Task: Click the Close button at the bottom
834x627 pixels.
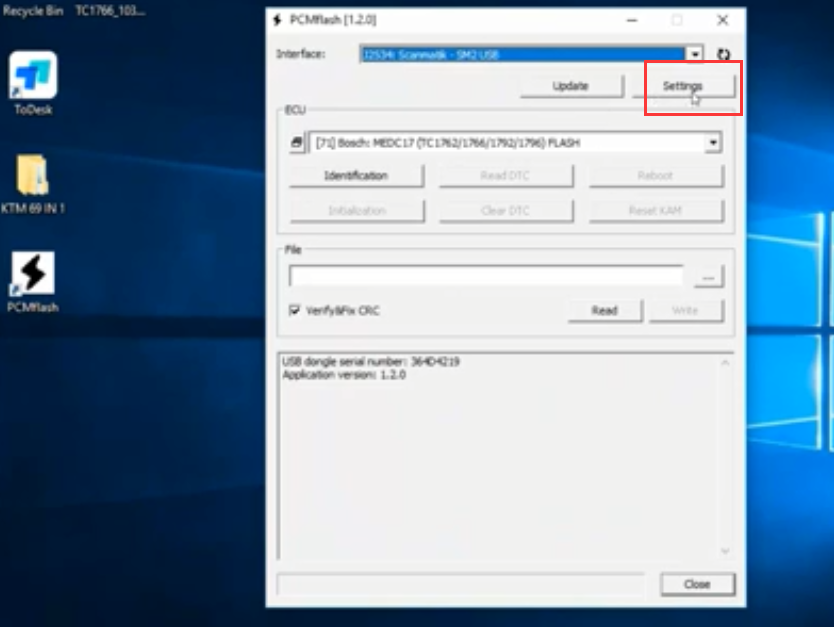Action: click(697, 584)
